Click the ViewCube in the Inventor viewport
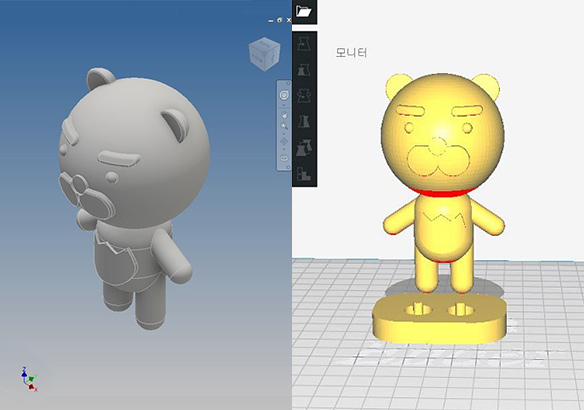The image size is (584, 410). coord(265,54)
